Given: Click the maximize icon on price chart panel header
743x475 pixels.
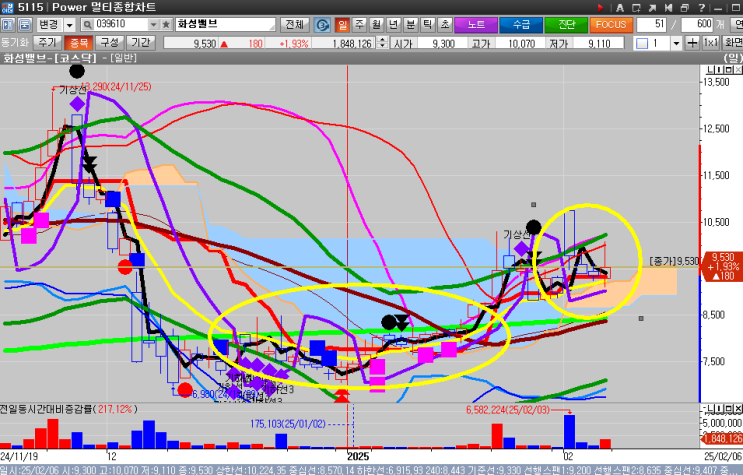Looking at the screenshot, I should coord(729,70).
